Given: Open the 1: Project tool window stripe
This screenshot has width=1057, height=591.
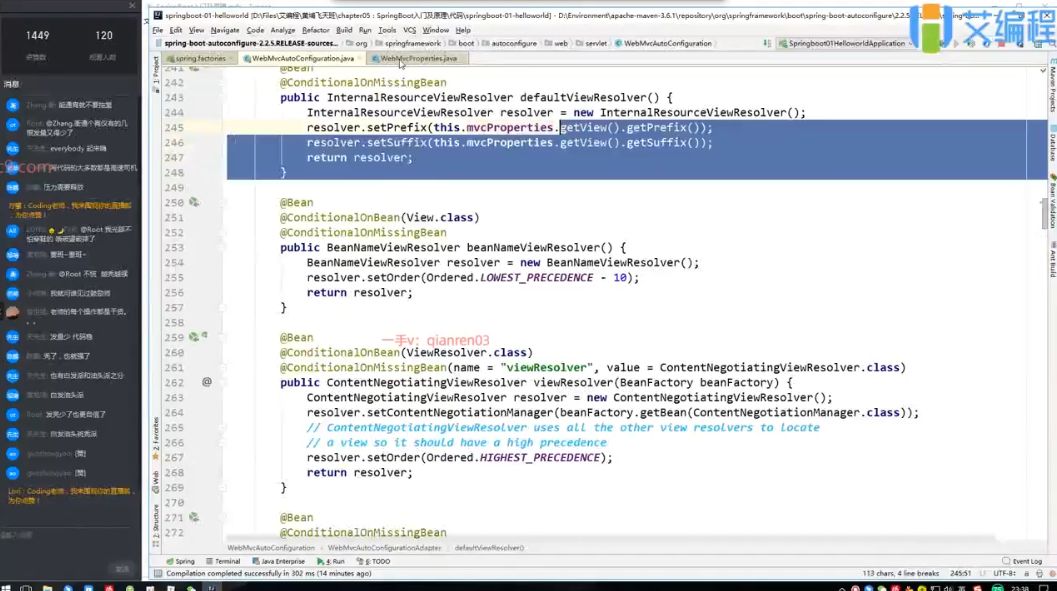Looking at the screenshot, I should tap(156, 74).
